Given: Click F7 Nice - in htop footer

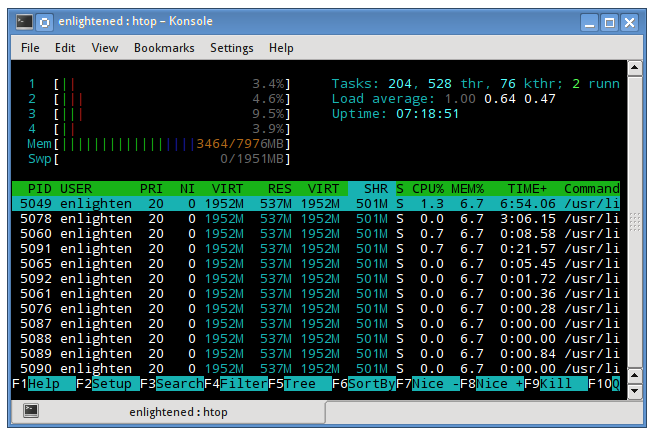Looking at the screenshot, I should tap(428, 383).
